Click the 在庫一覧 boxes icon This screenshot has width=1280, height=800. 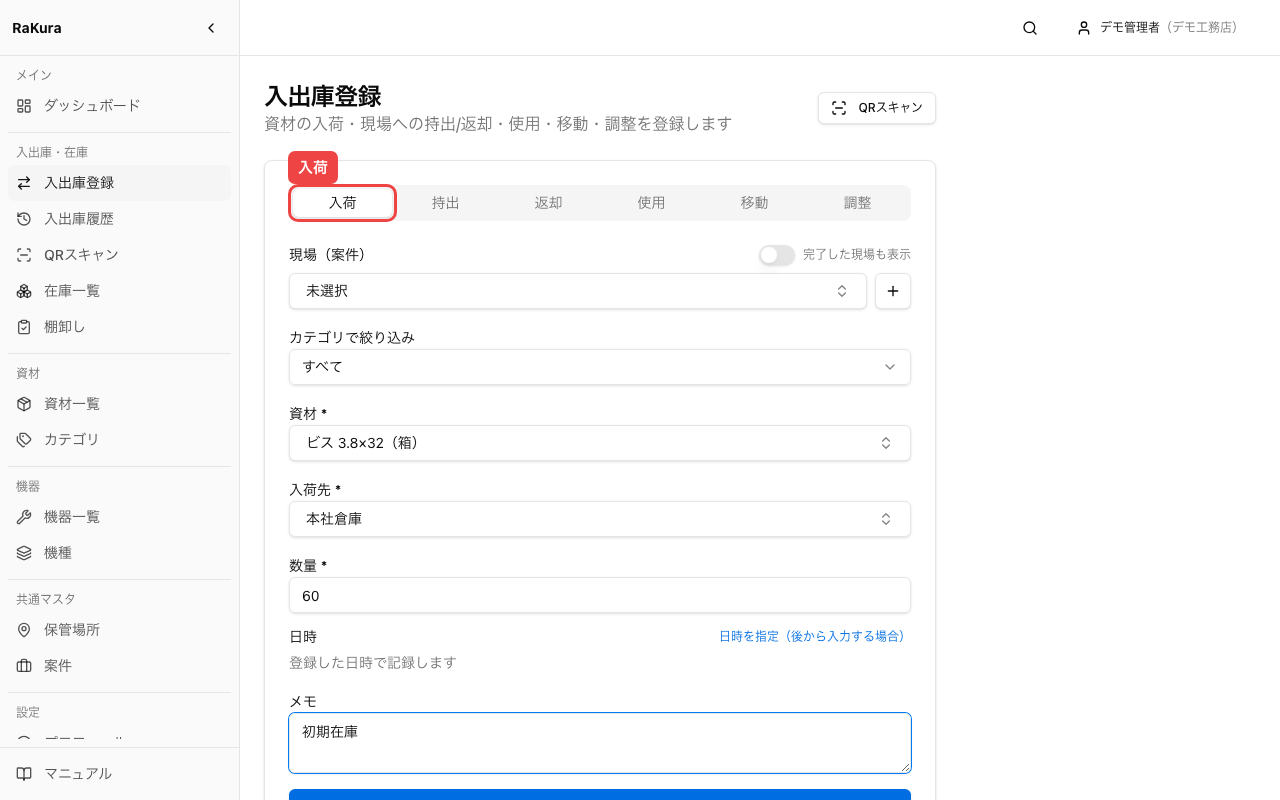24,291
